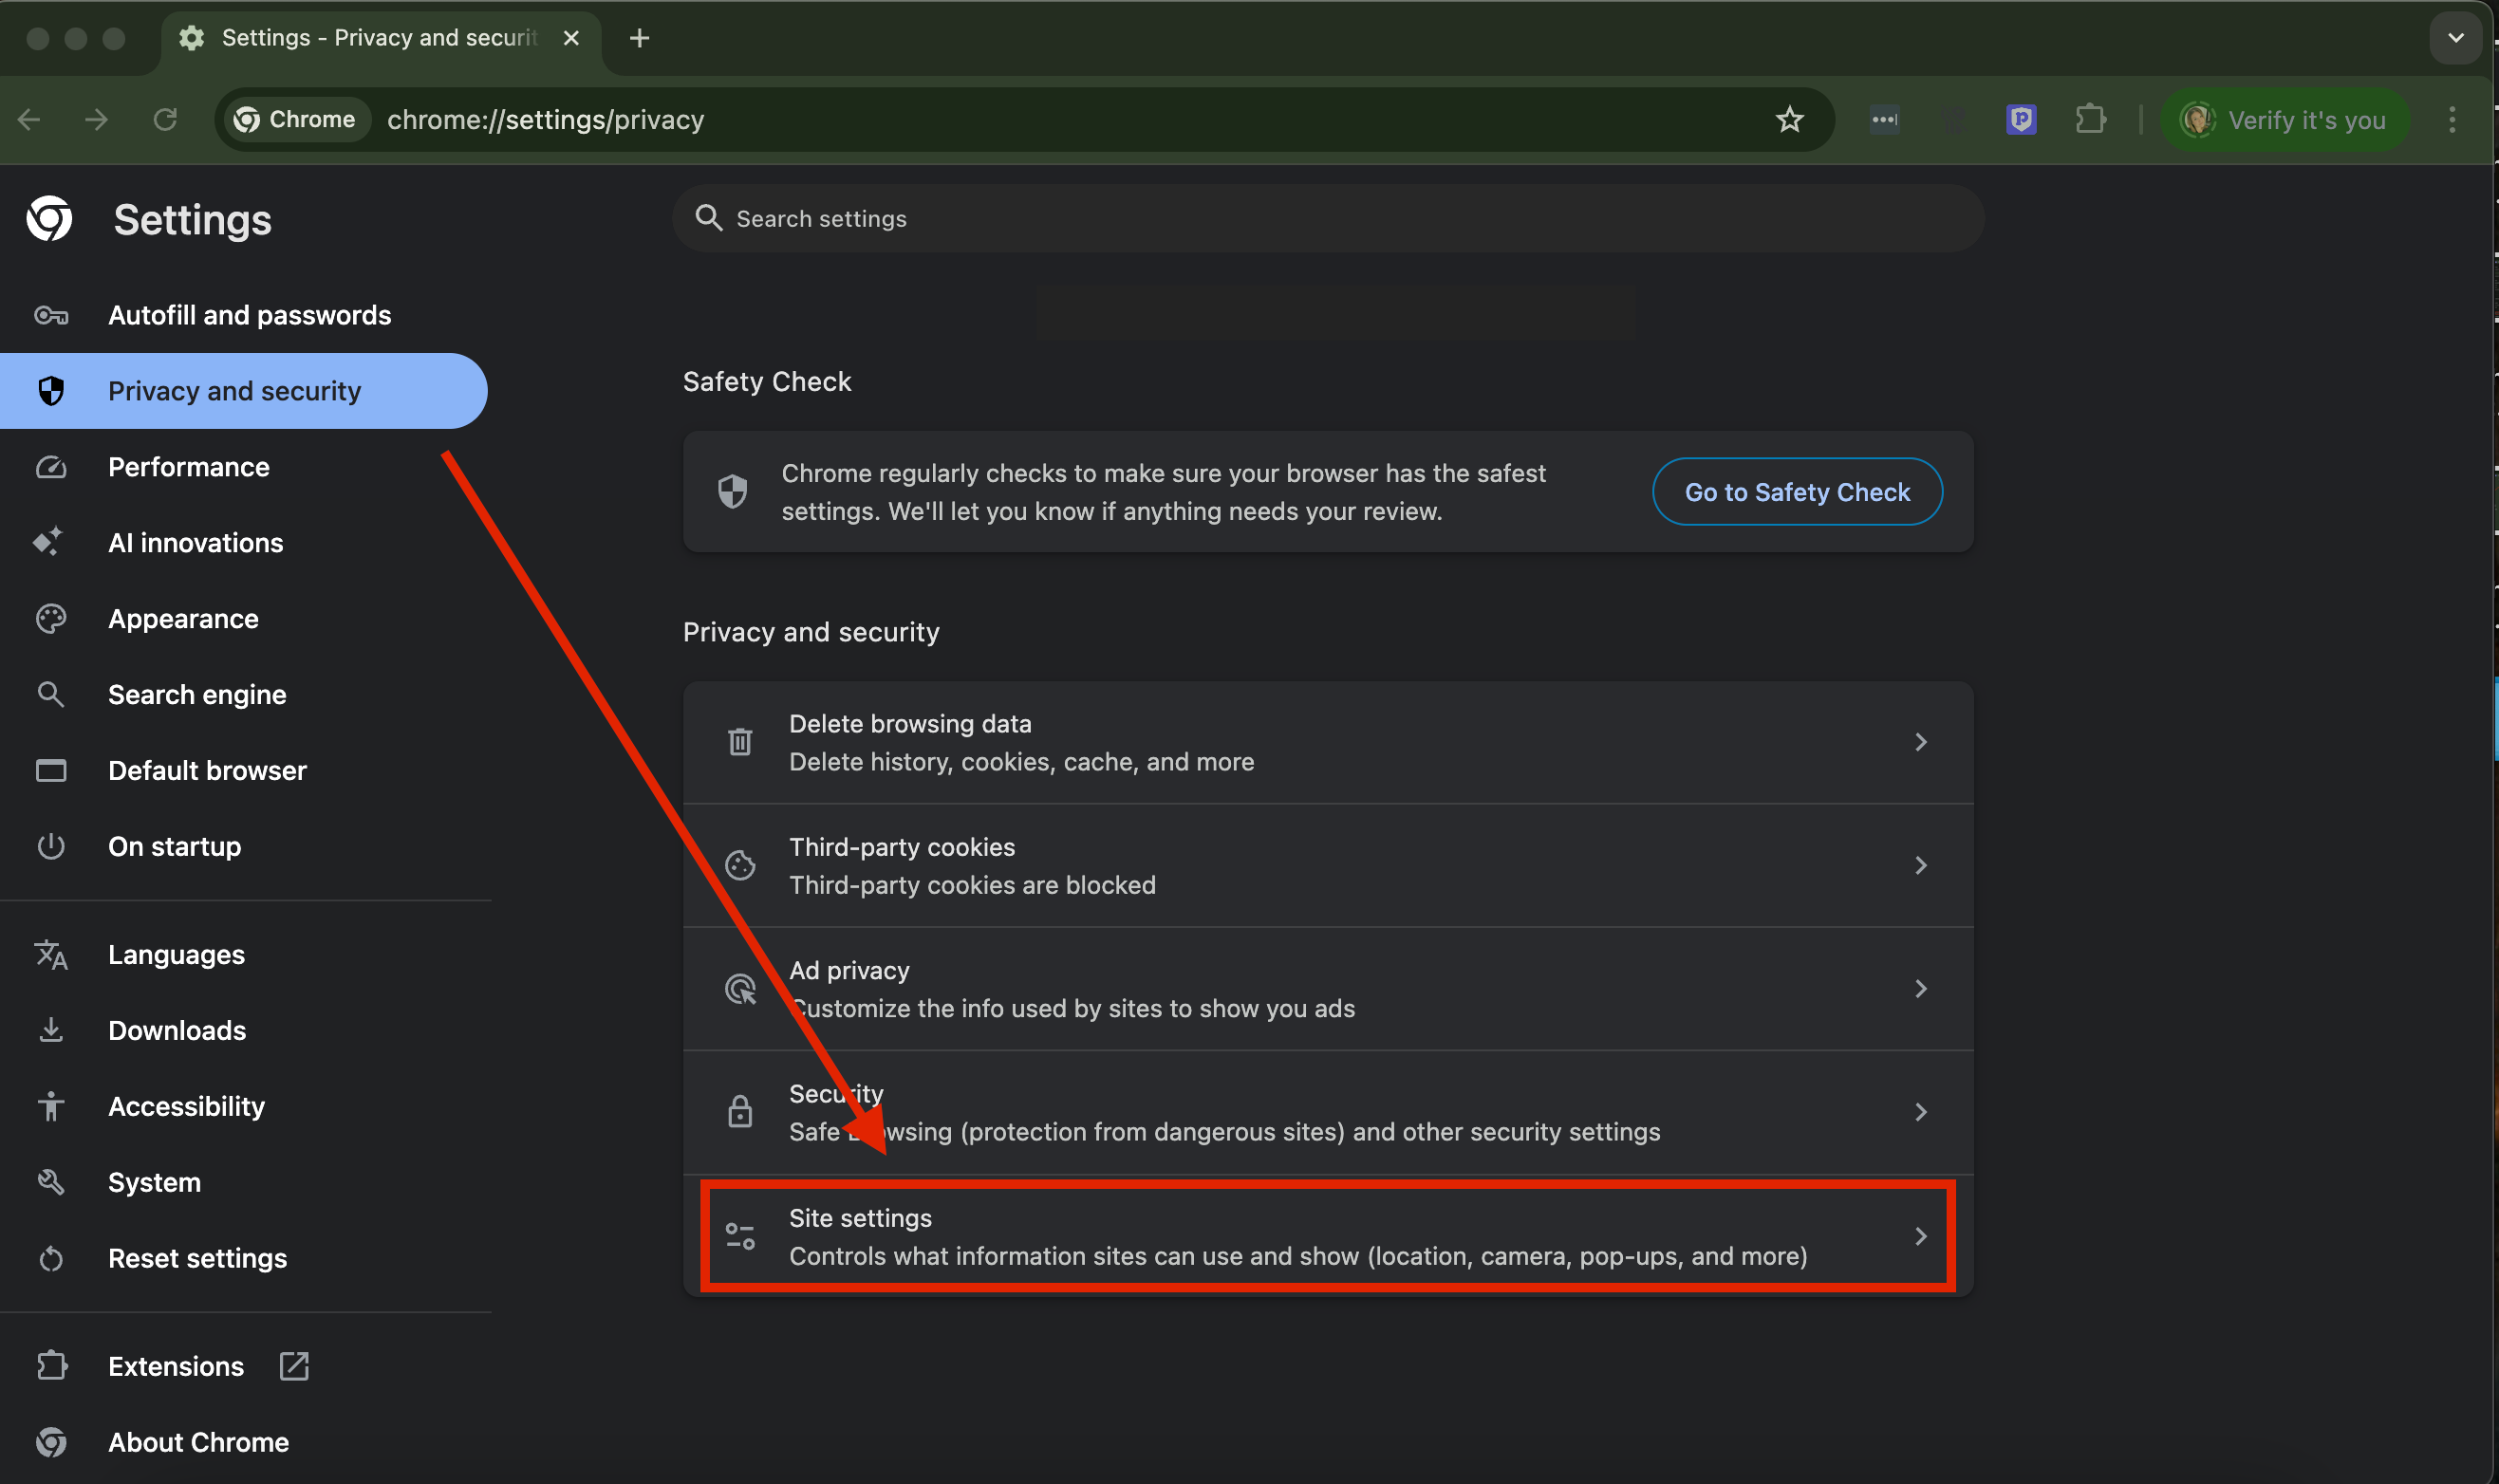This screenshot has height=1484, width=2499.
Task: Open Delete browsing data
Action: tap(1328, 742)
